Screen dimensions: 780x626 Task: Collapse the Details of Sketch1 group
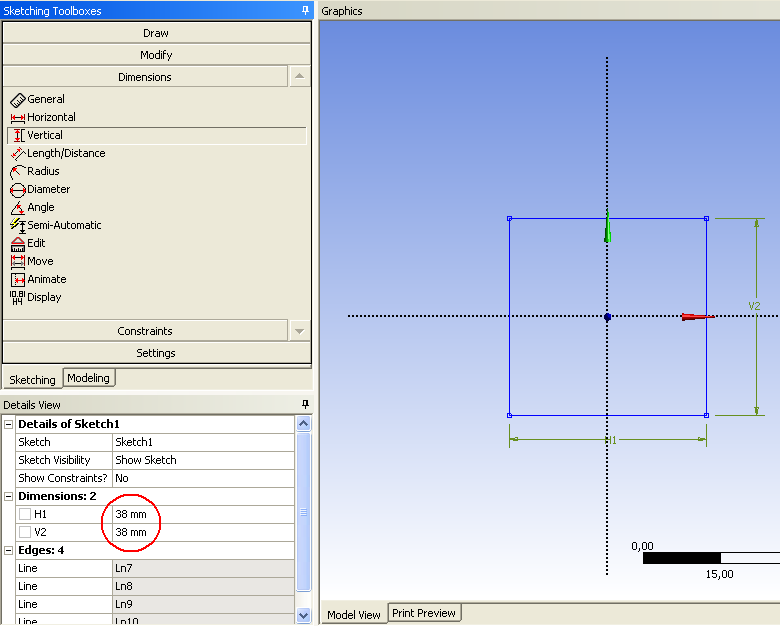click(x=8, y=424)
